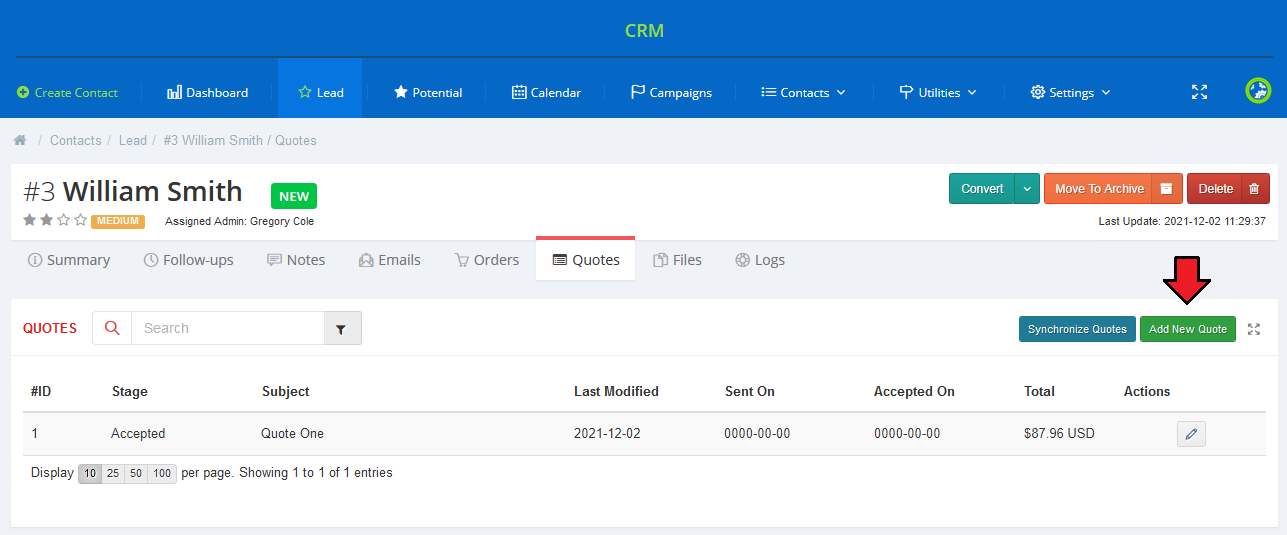Switch to the Files tab
The width and height of the screenshot is (1287, 535).
(678, 260)
